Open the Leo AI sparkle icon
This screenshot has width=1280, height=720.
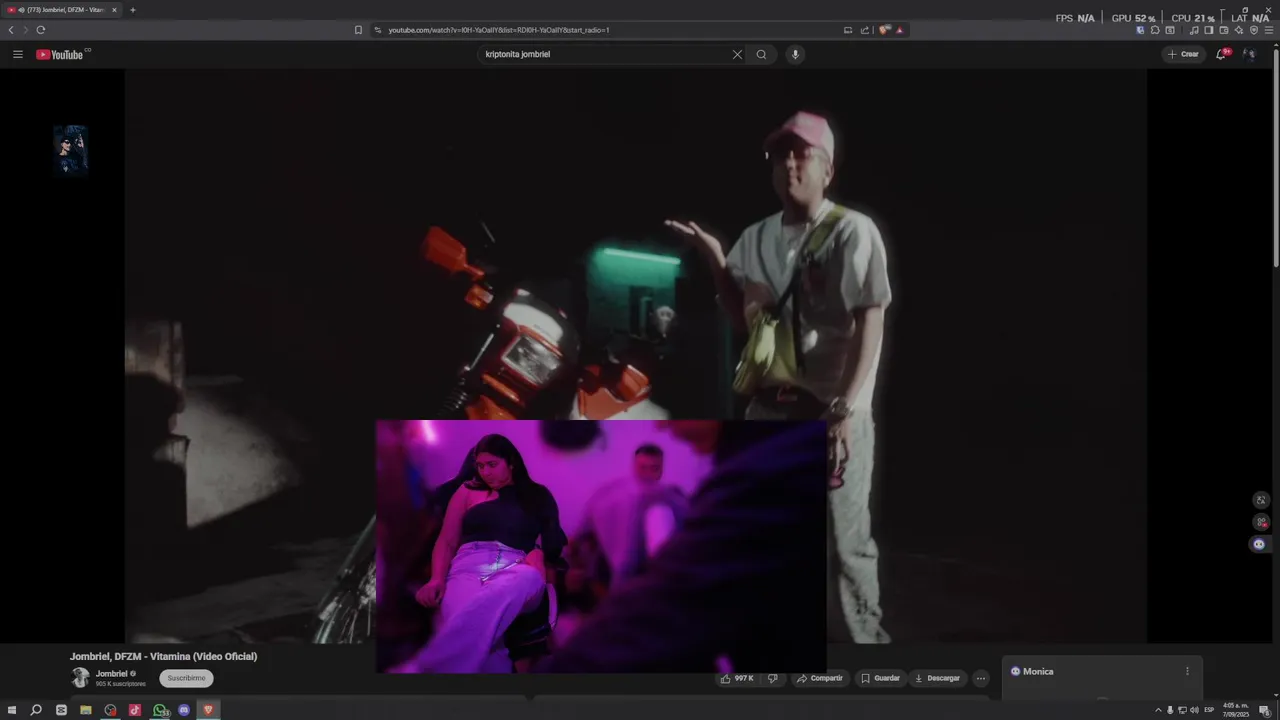click(1238, 30)
